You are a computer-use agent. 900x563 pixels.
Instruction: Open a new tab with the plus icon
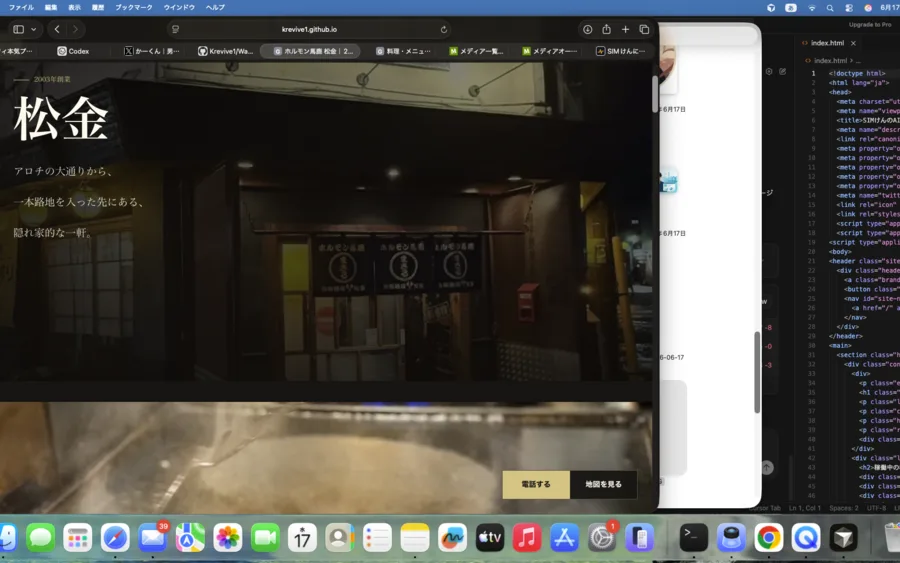pos(625,29)
